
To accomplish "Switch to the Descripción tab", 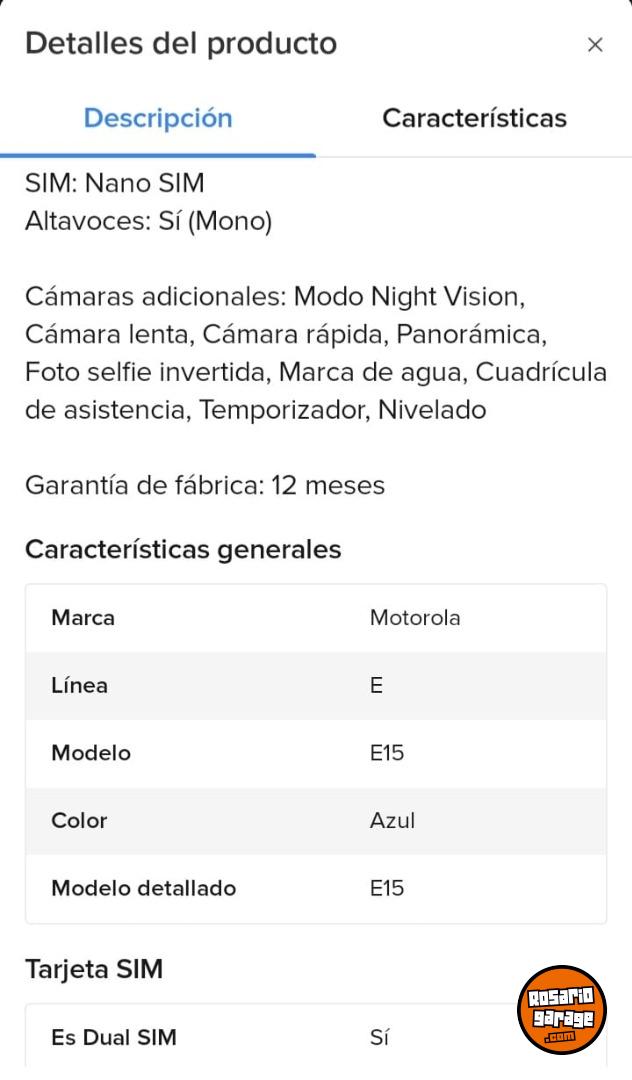I will click(158, 118).
